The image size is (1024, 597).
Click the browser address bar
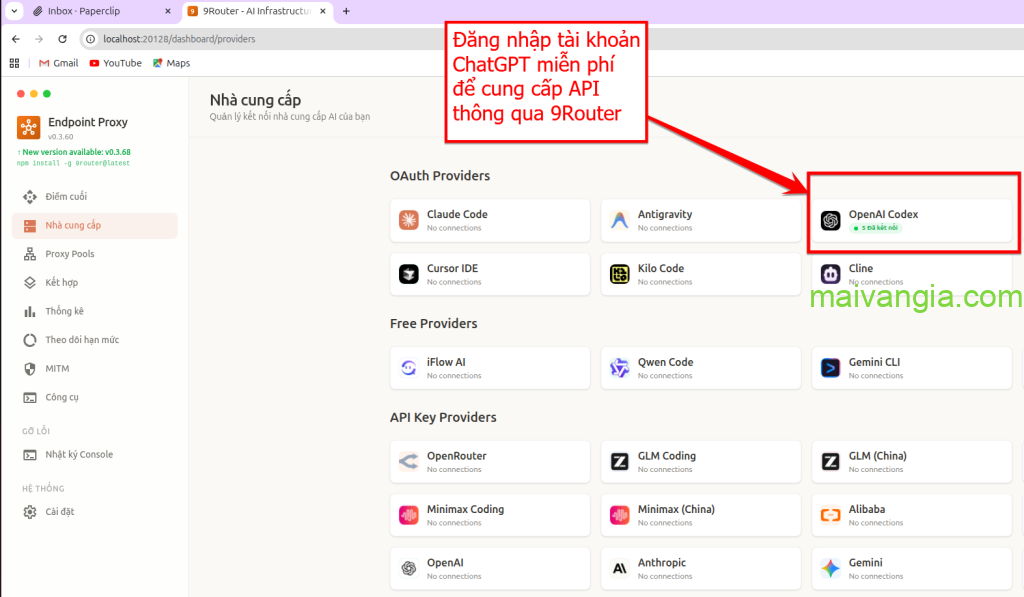coord(400,39)
